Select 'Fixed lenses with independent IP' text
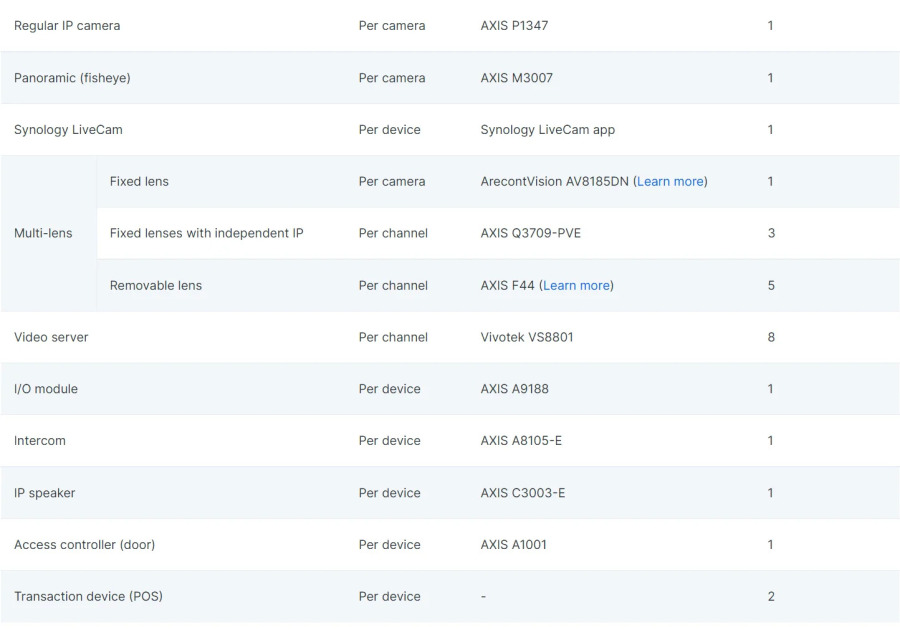Viewport: 900px width, 630px height. pyautogui.click(x=207, y=233)
